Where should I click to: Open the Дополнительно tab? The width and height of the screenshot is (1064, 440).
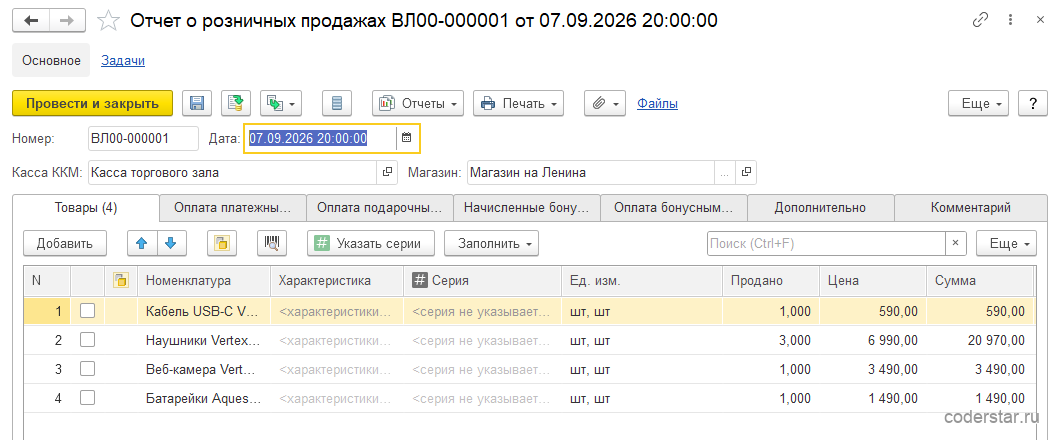[x=820, y=208]
